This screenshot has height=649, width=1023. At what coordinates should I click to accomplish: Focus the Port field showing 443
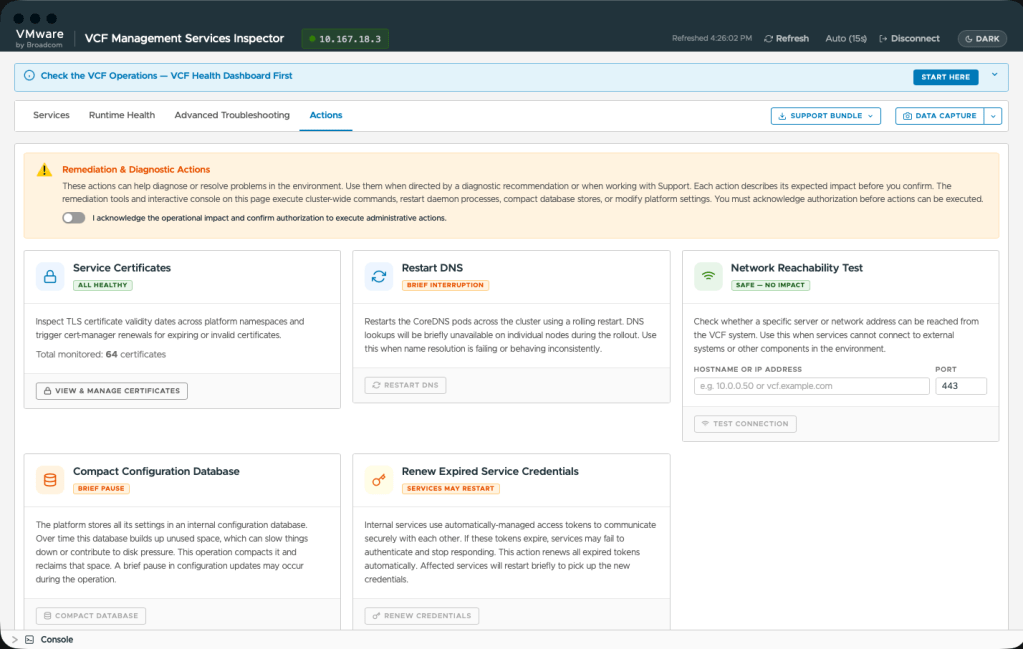click(960, 386)
